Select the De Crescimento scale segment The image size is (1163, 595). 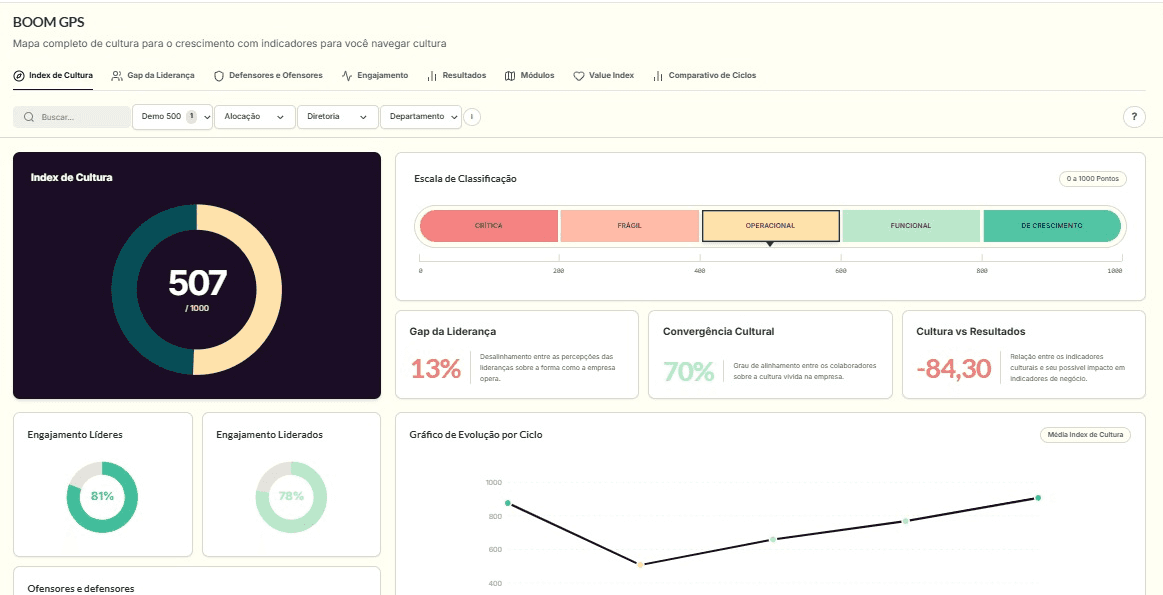(1052, 226)
